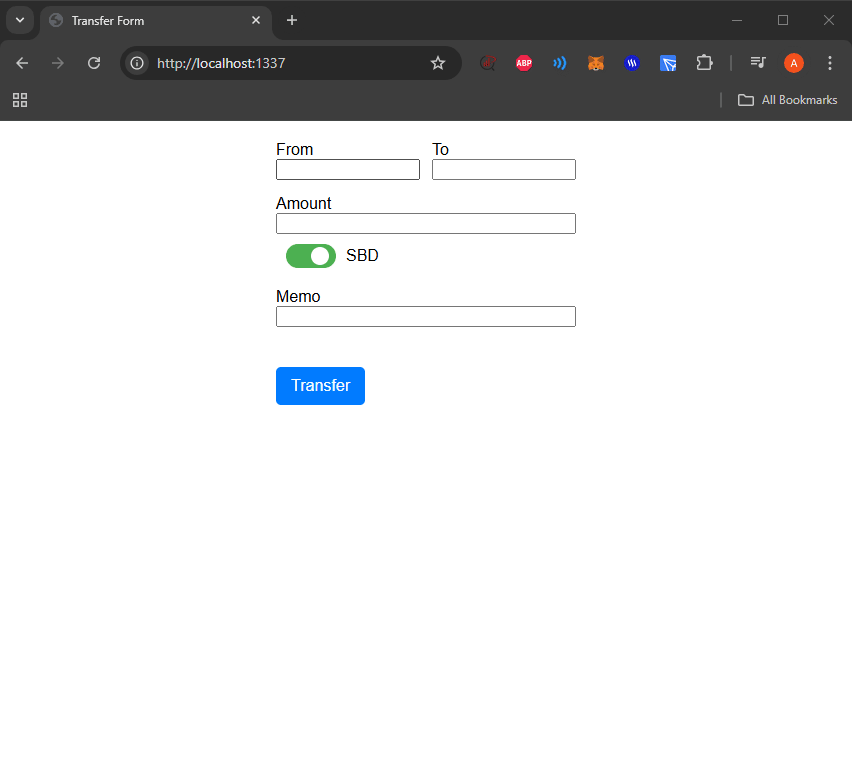Image resolution: width=852 pixels, height=772 pixels.
Task: Open the media control playlist icon
Action: 758,63
